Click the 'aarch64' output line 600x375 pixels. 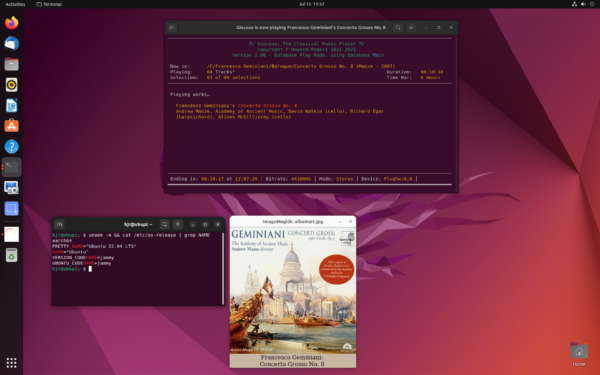pyautogui.click(x=62, y=241)
